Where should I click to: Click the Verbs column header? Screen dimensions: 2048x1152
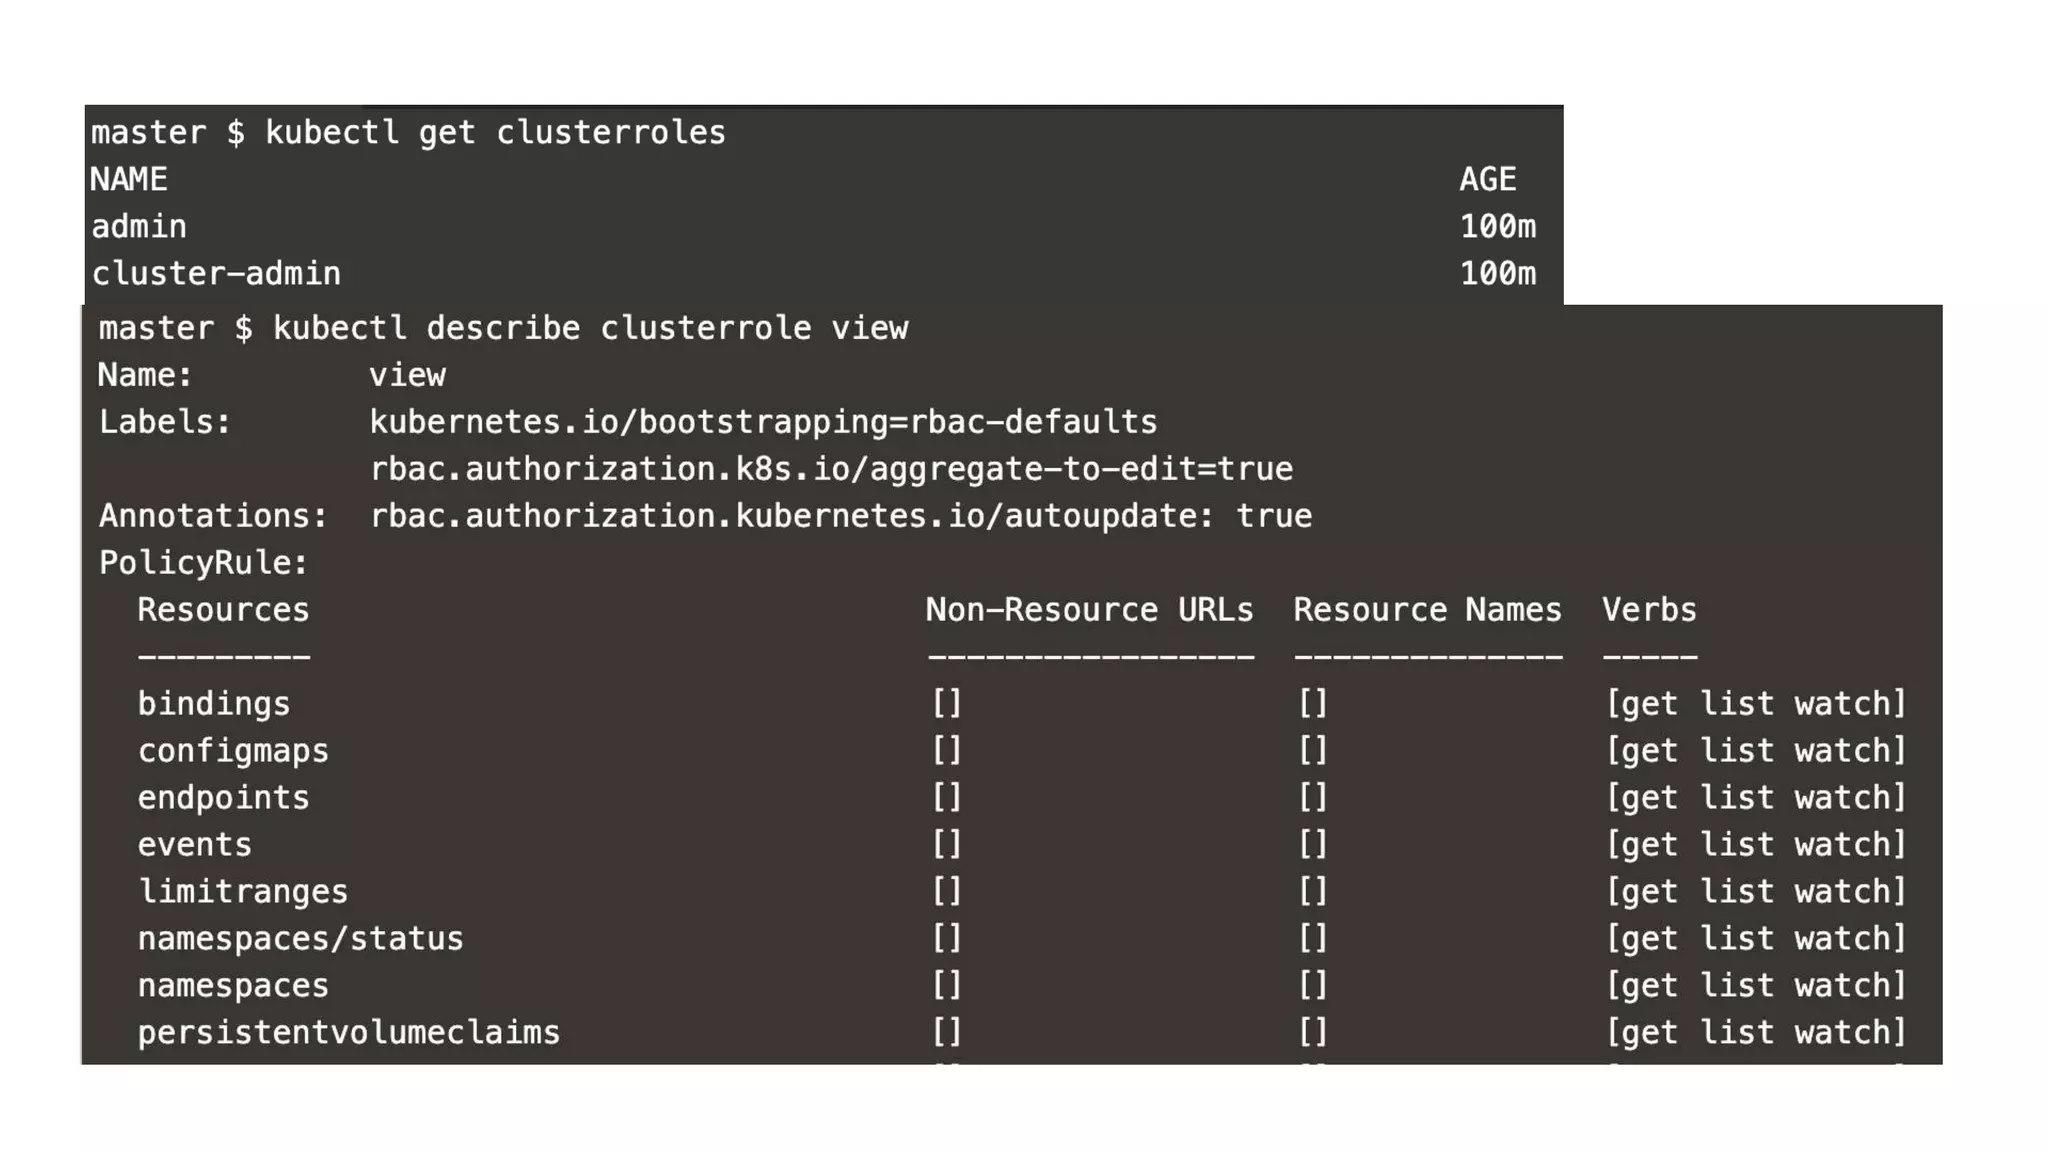[x=1649, y=610]
